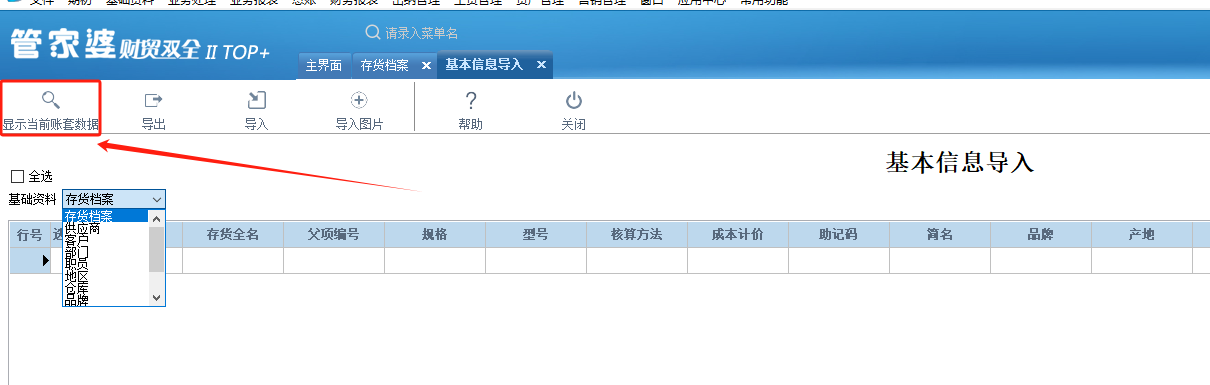1210x385 pixels.
Task: Click the 行号 column header
Action: click(30, 235)
